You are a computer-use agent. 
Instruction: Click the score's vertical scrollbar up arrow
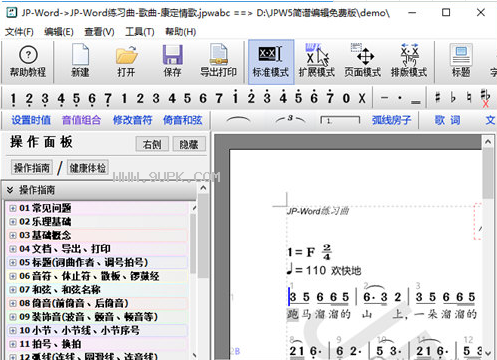pos(488,142)
